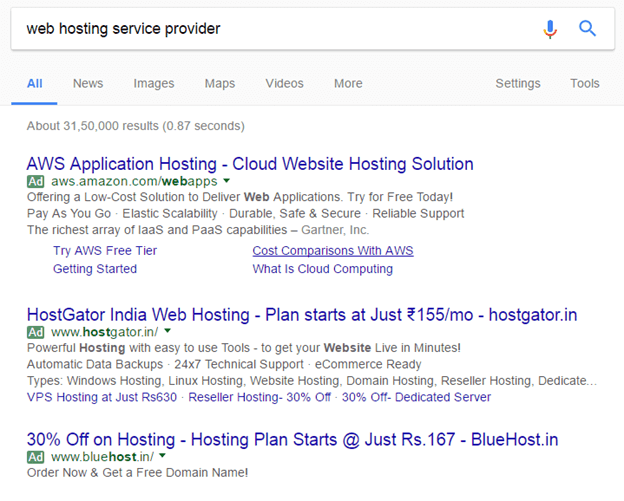Viewport: 624px width, 501px height.
Task: Open the search Tools menu
Action: click(585, 84)
